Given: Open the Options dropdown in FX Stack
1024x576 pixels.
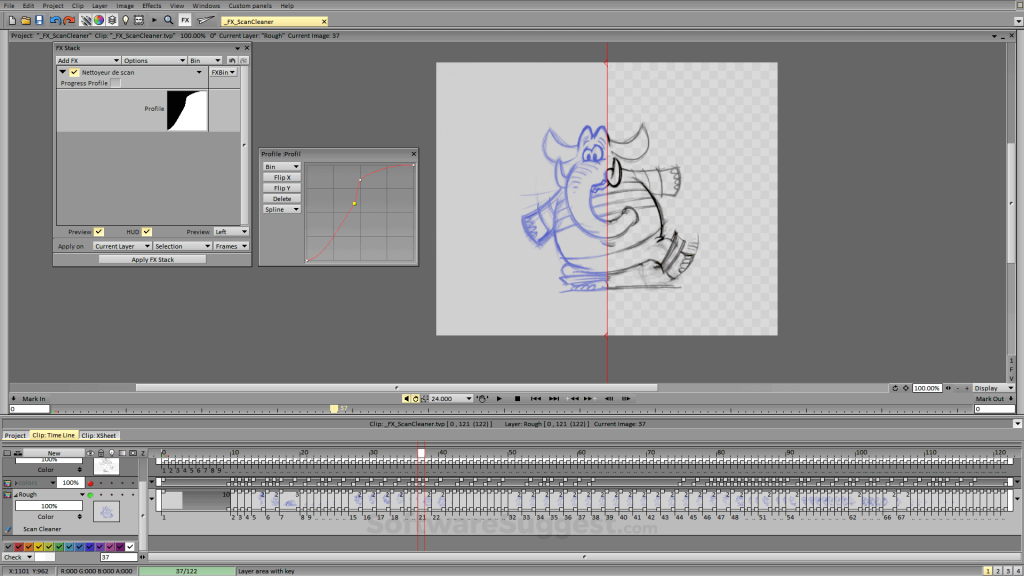Looking at the screenshot, I should tap(154, 61).
